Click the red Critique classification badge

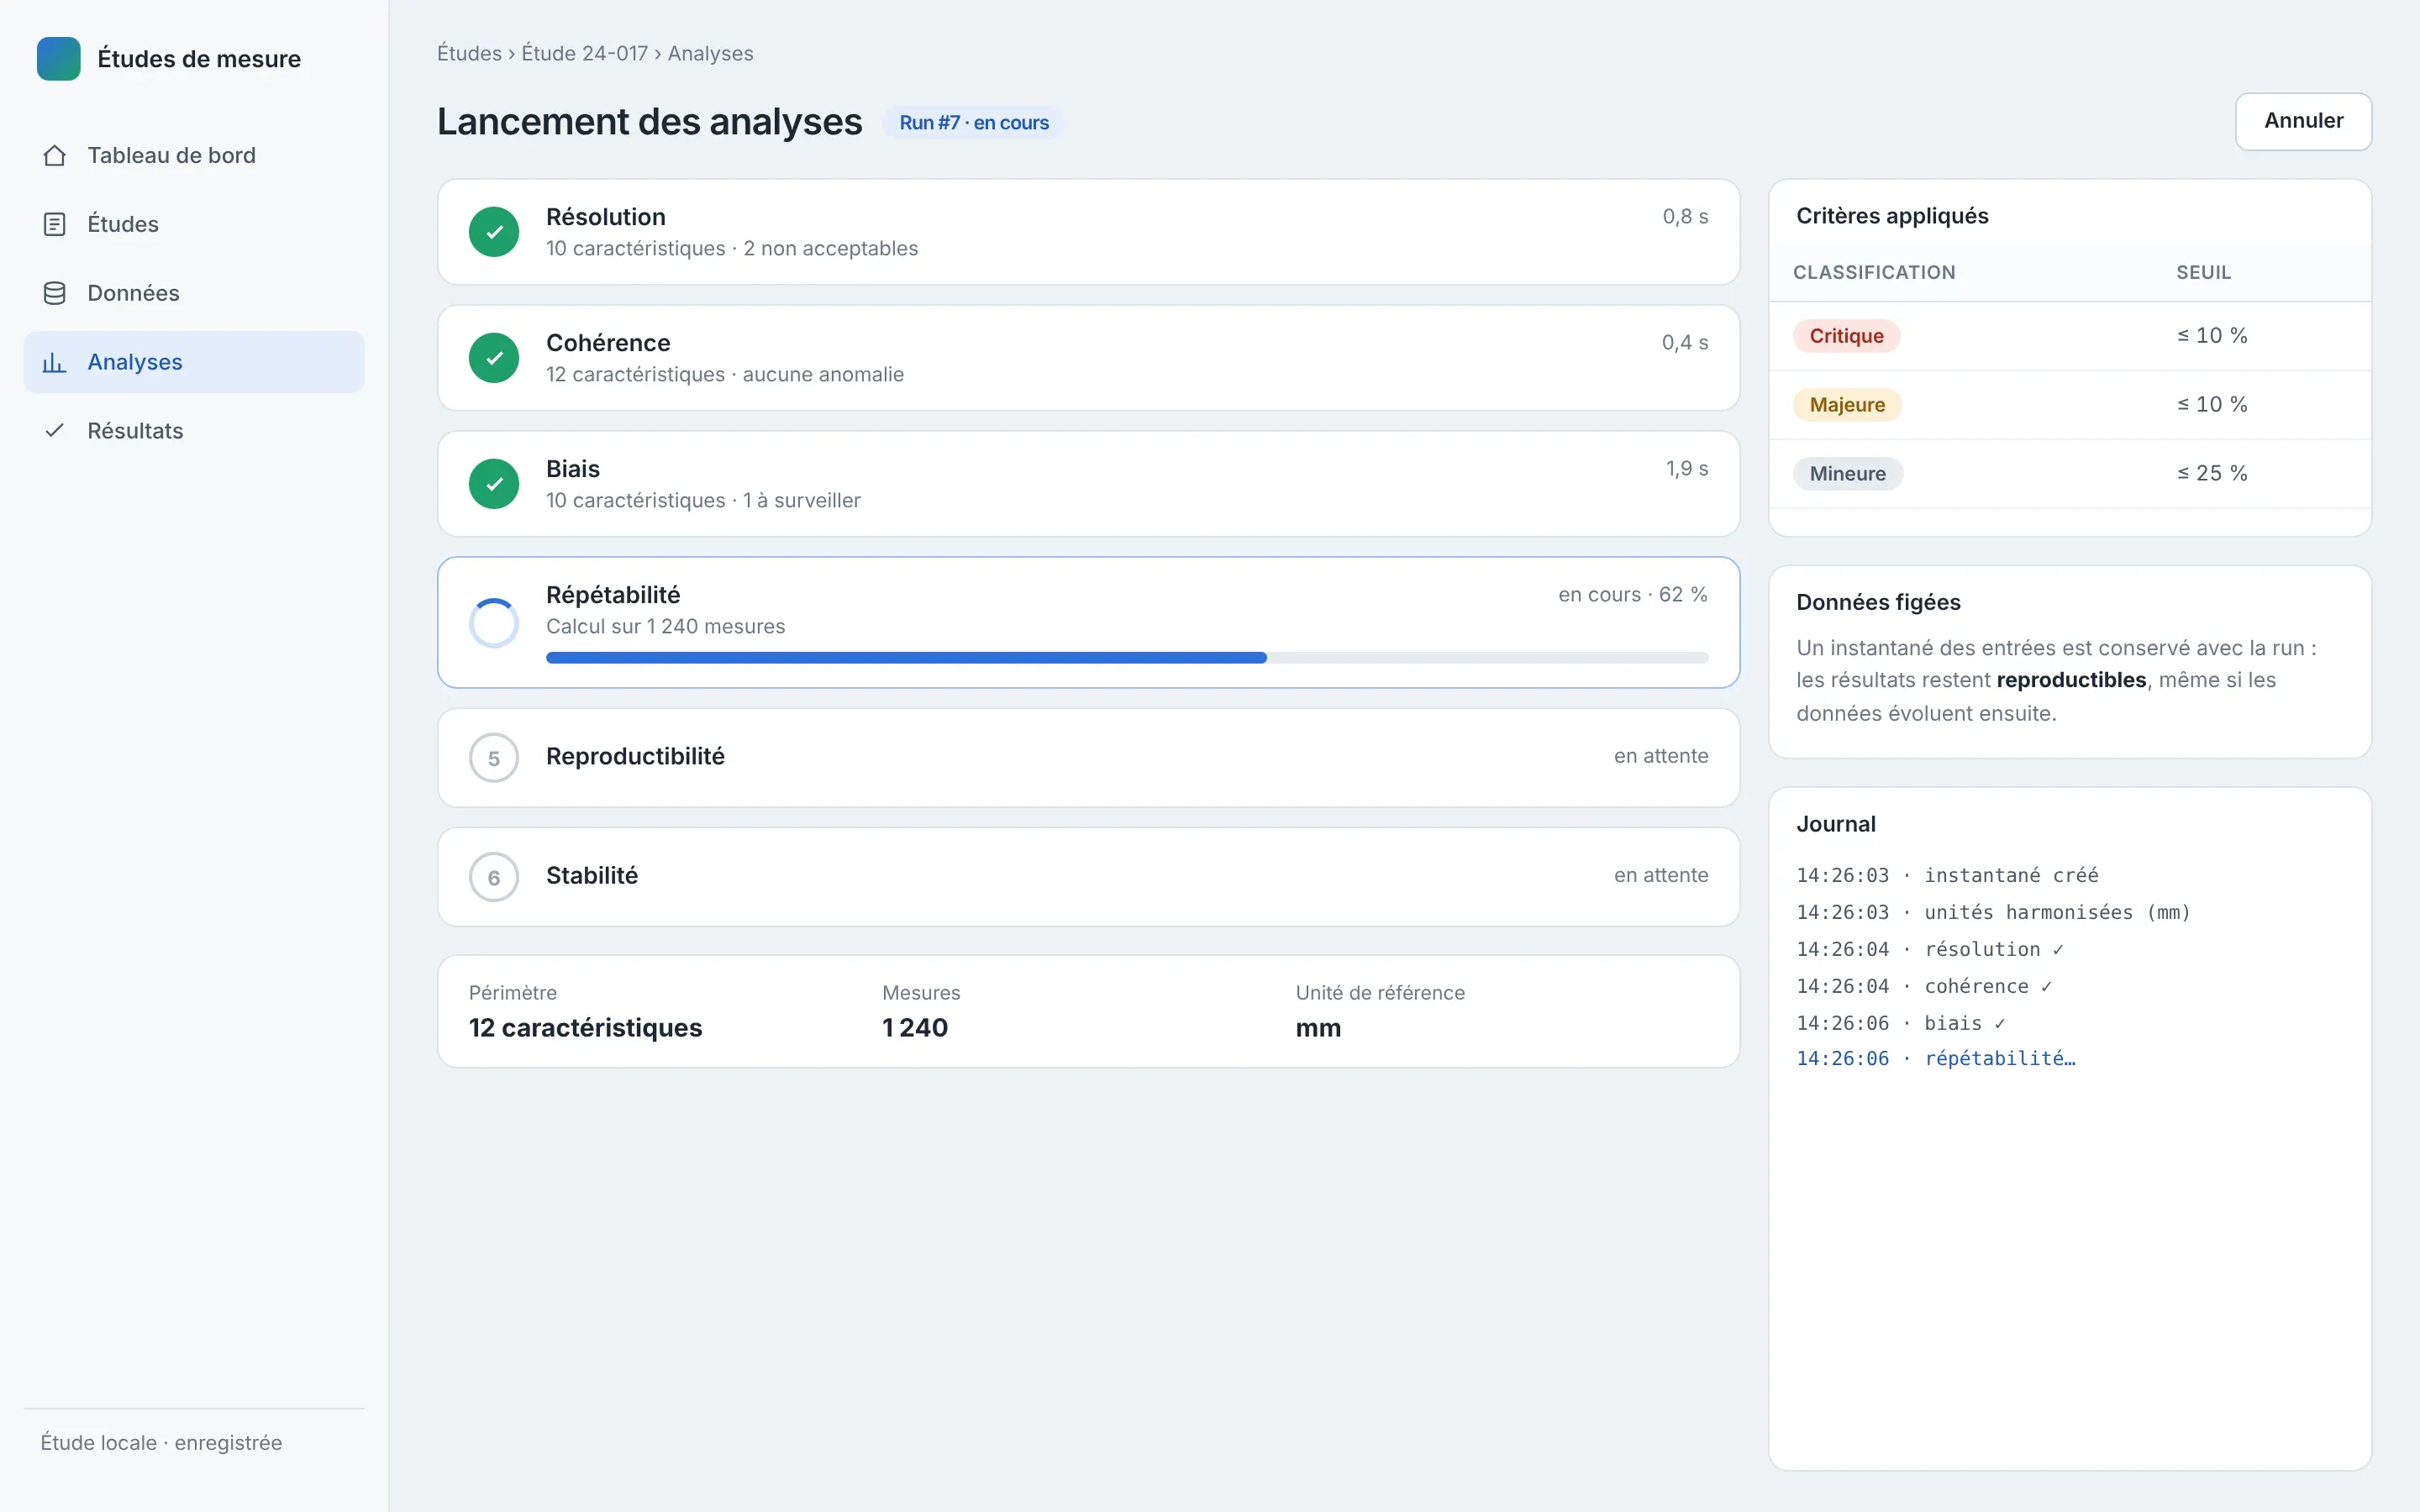pyautogui.click(x=1846, y=336)
